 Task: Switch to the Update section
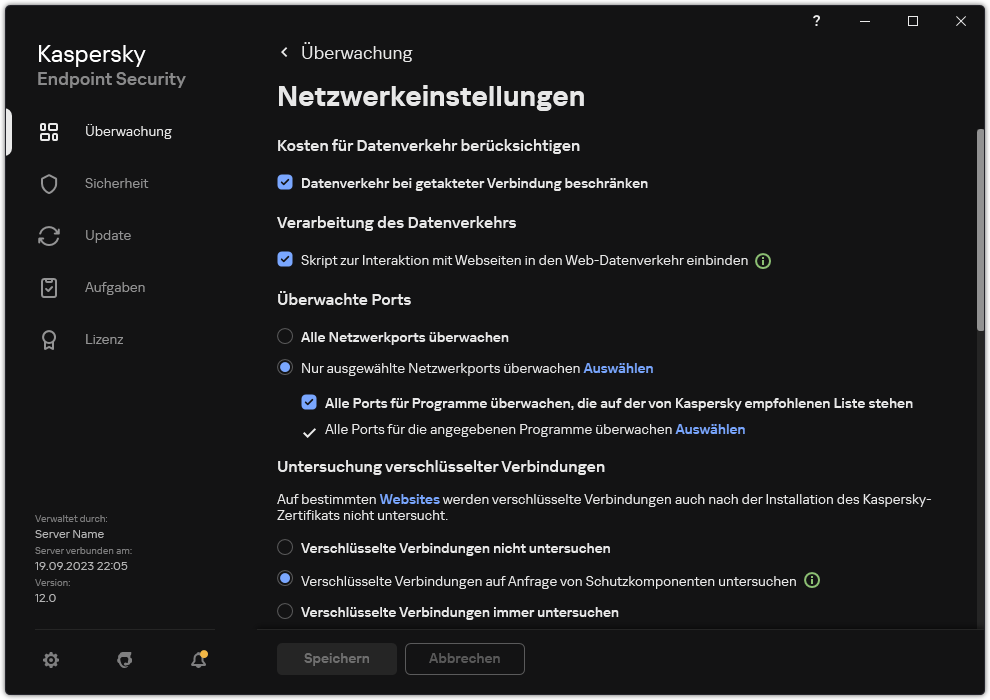(x=107, y=235)
